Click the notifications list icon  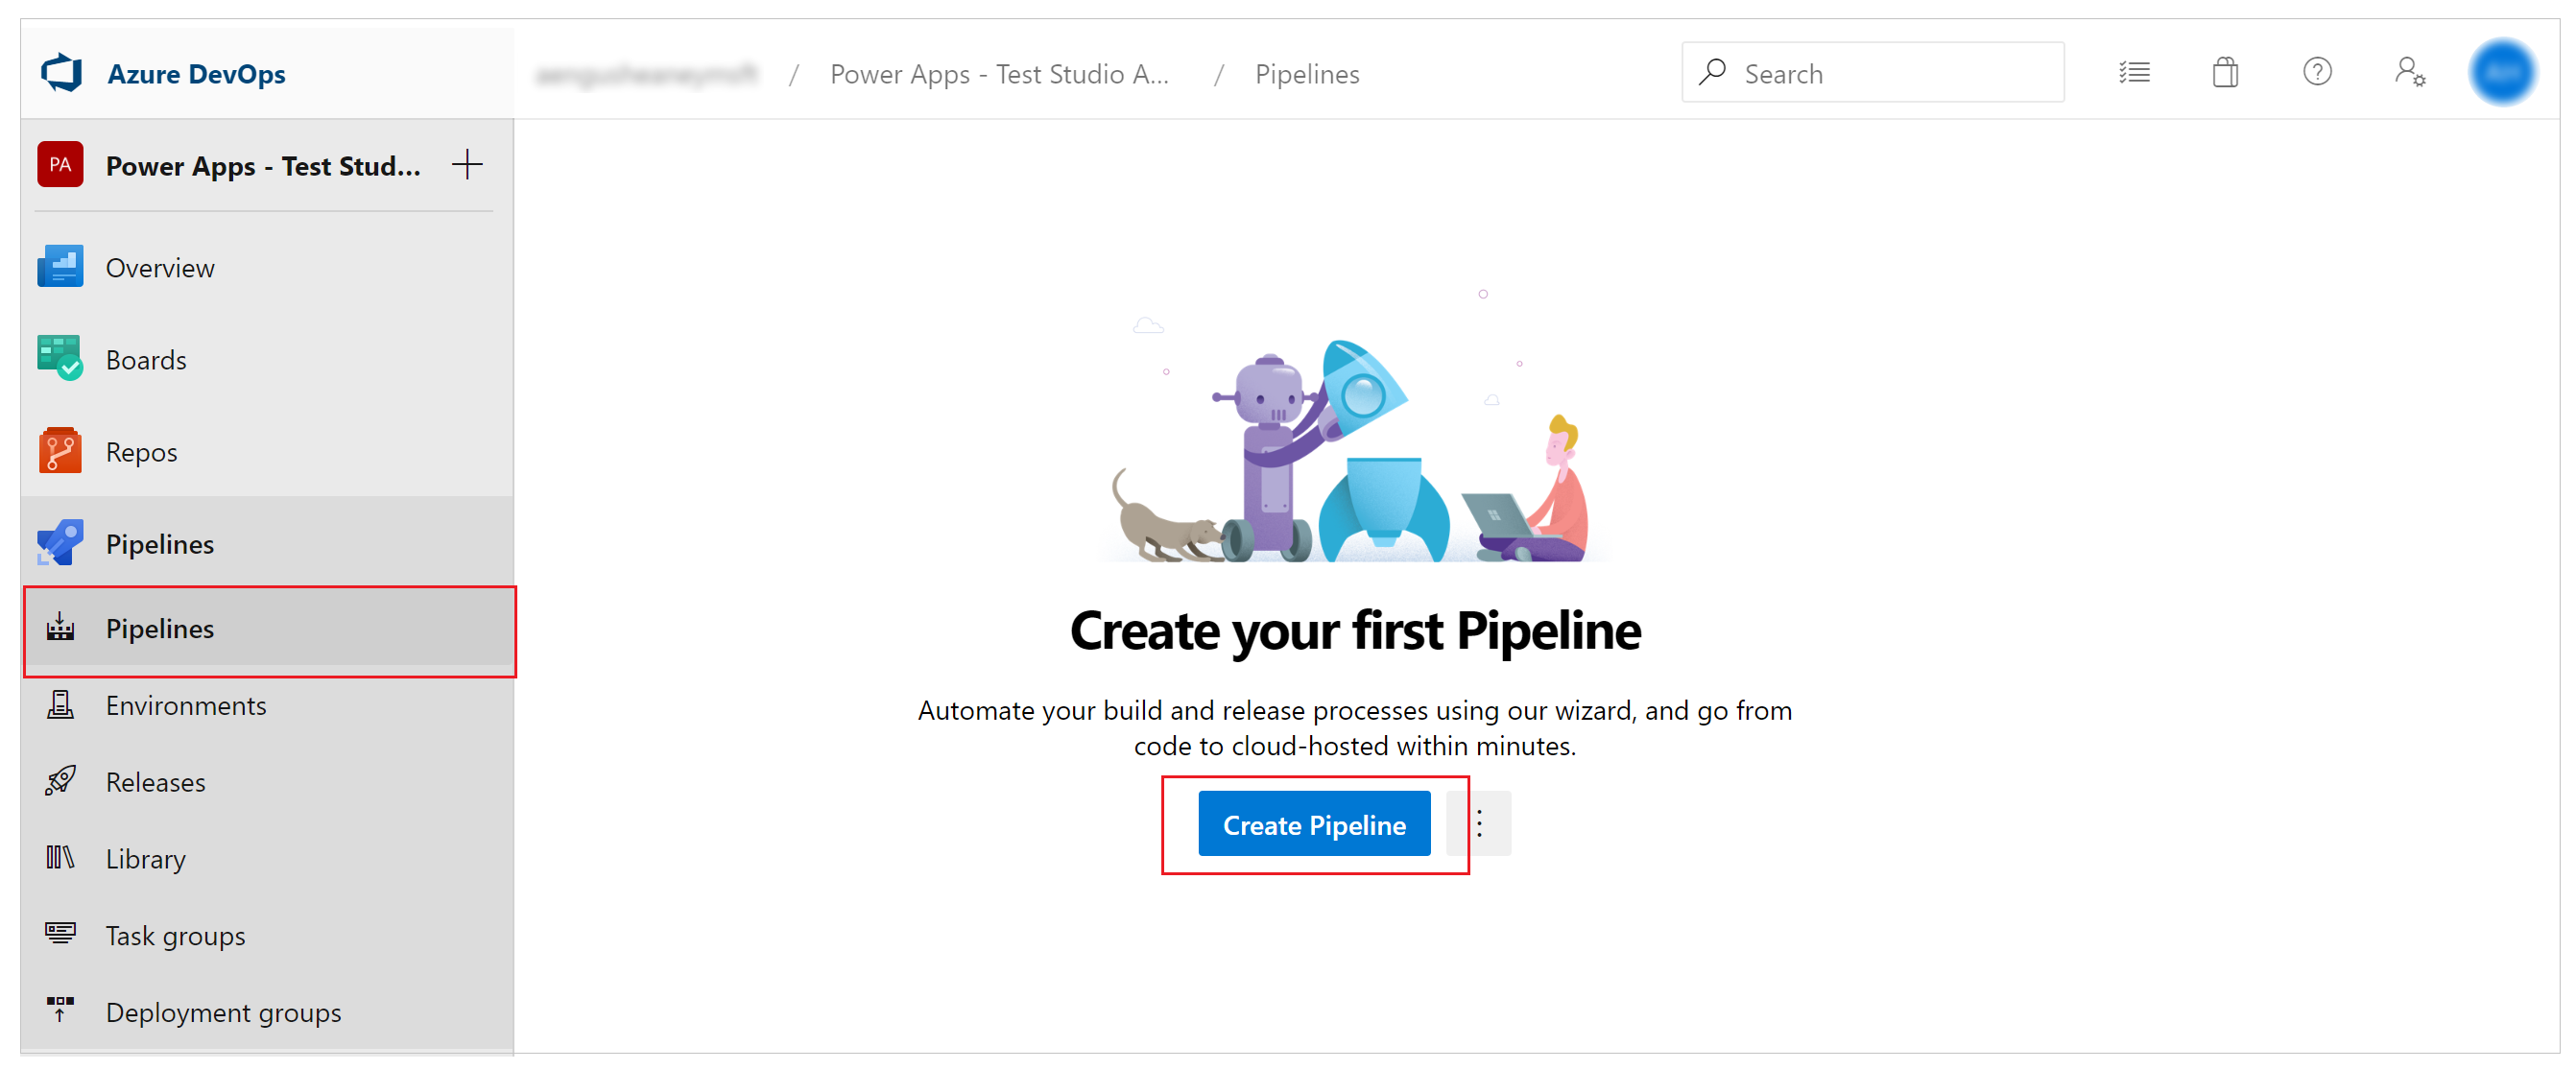point(2135,74)
